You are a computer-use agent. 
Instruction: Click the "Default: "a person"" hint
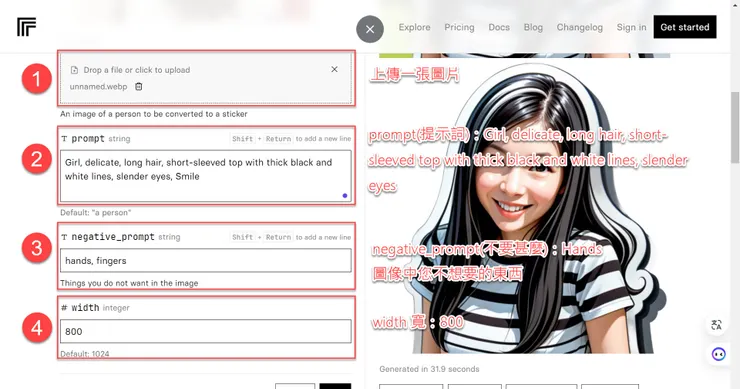(95, 212)
